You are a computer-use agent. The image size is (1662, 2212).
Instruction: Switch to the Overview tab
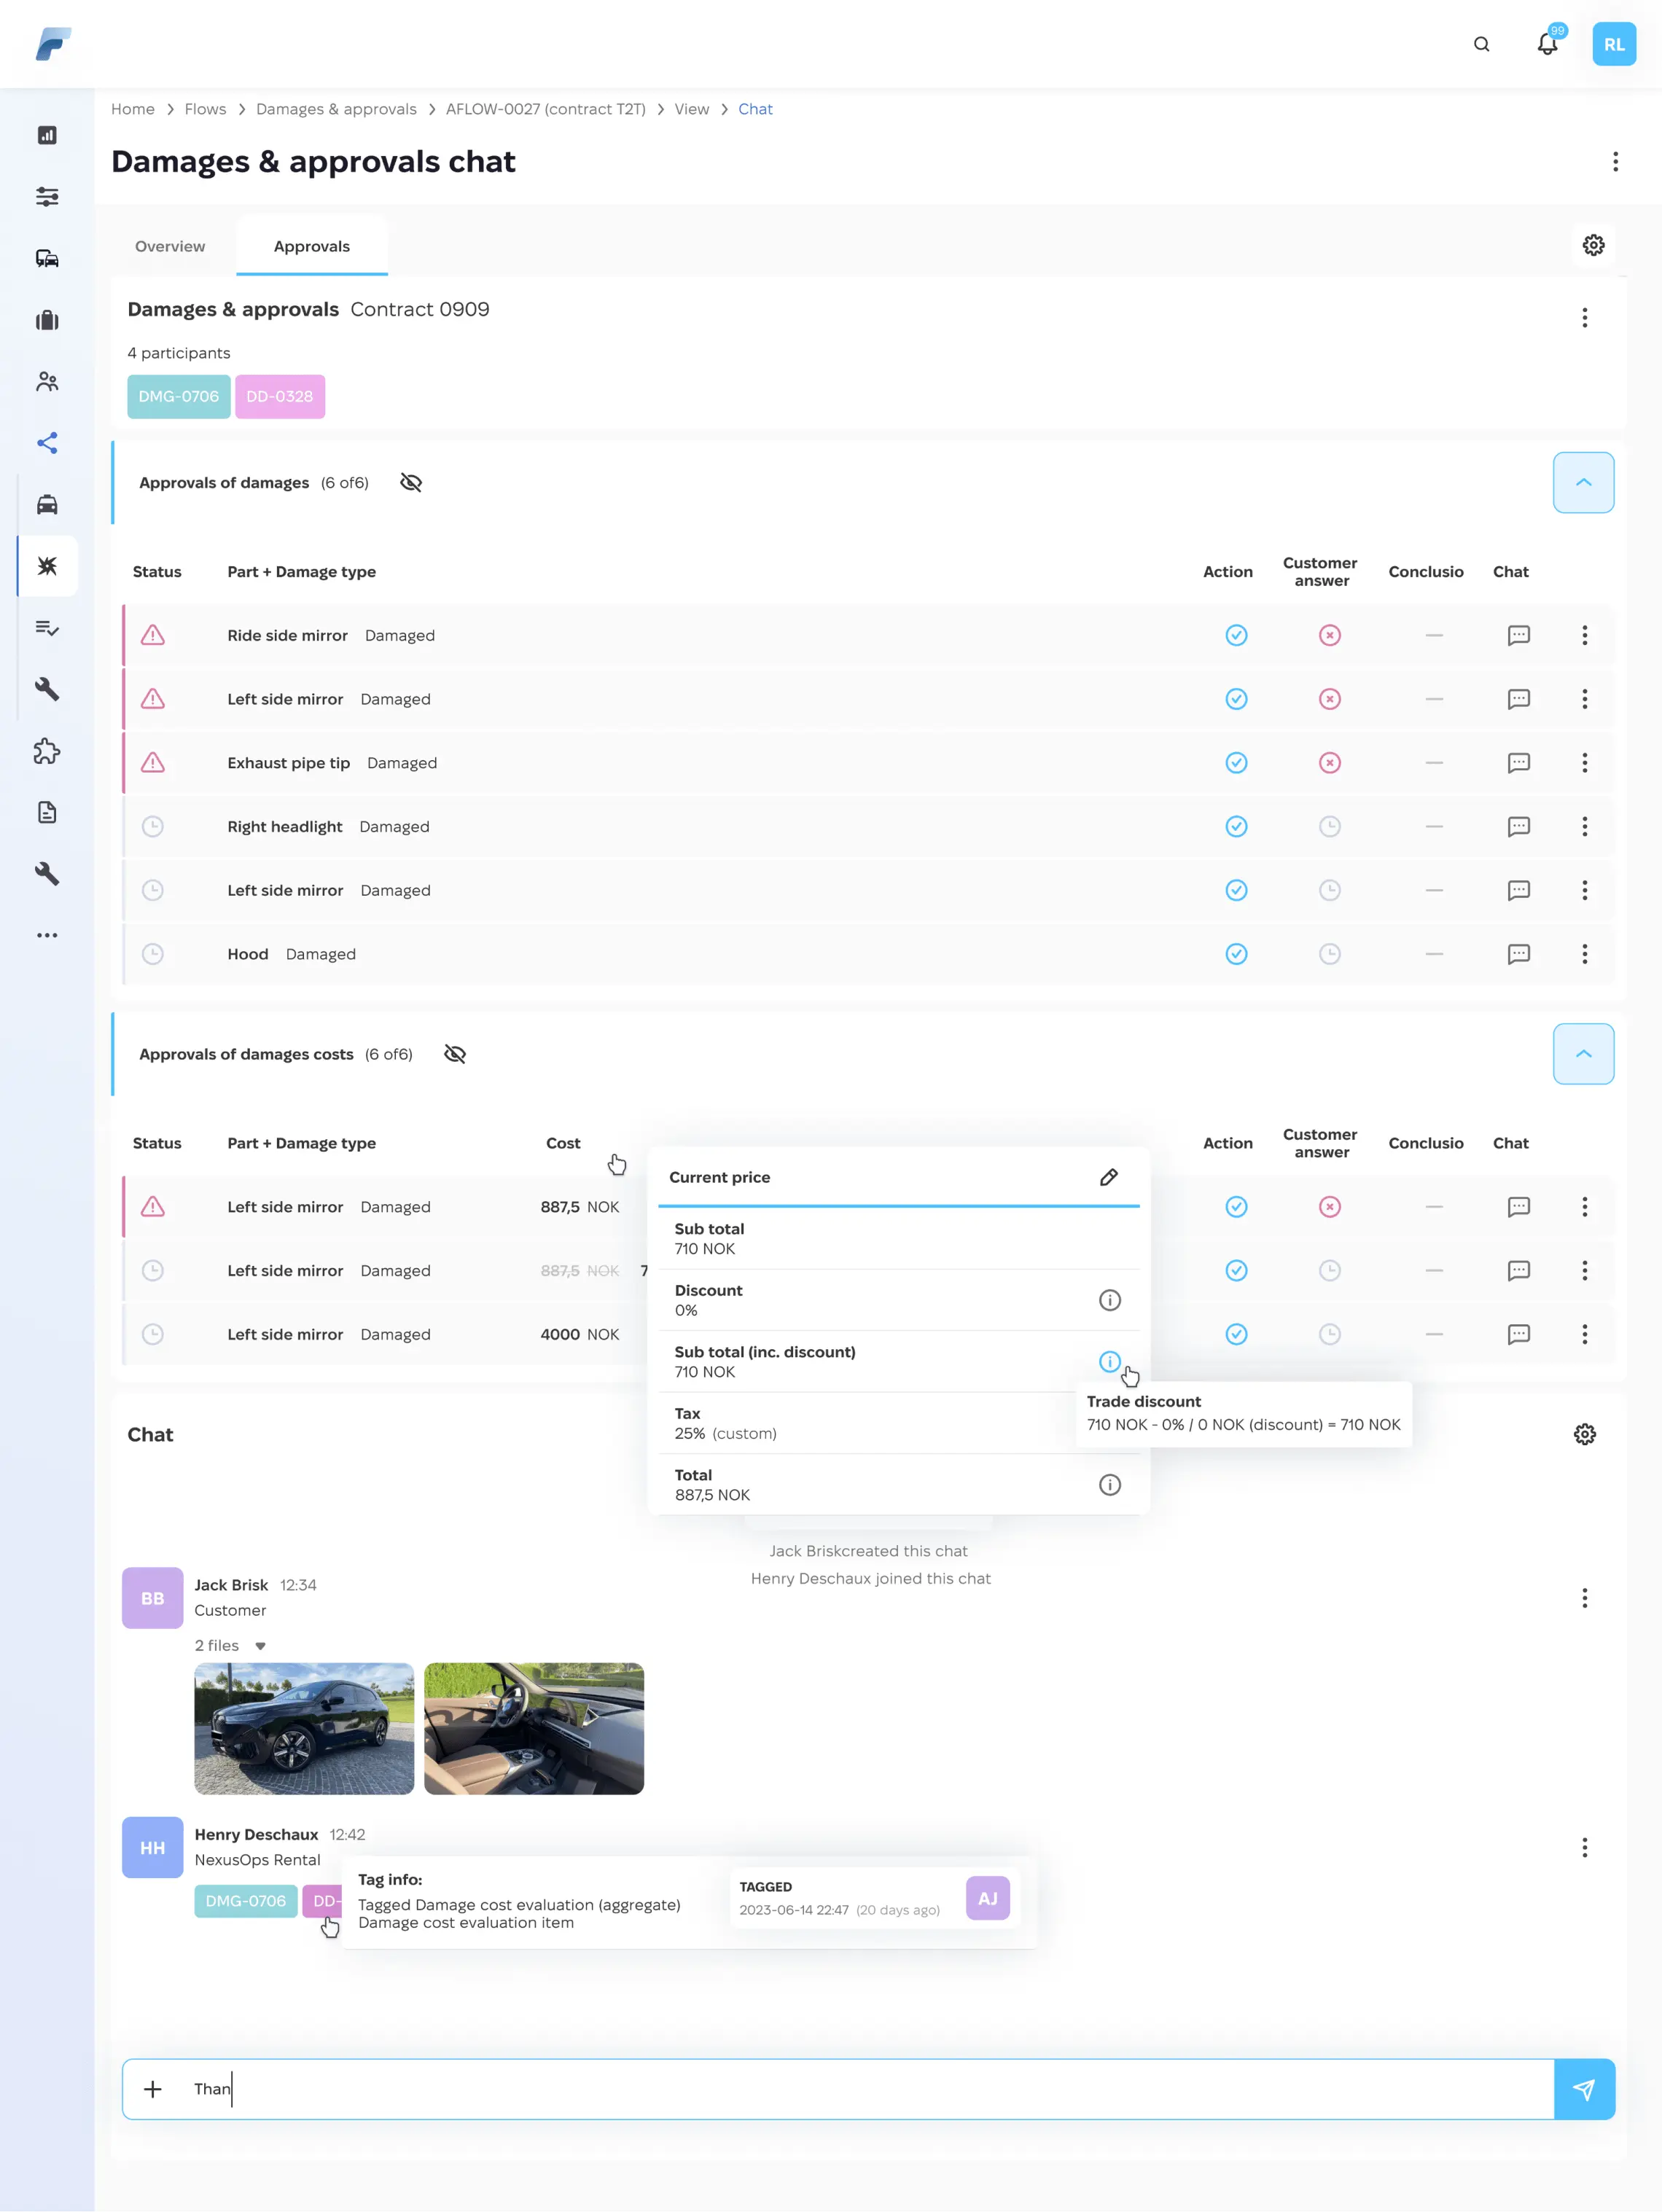click(x=170, y=247)
